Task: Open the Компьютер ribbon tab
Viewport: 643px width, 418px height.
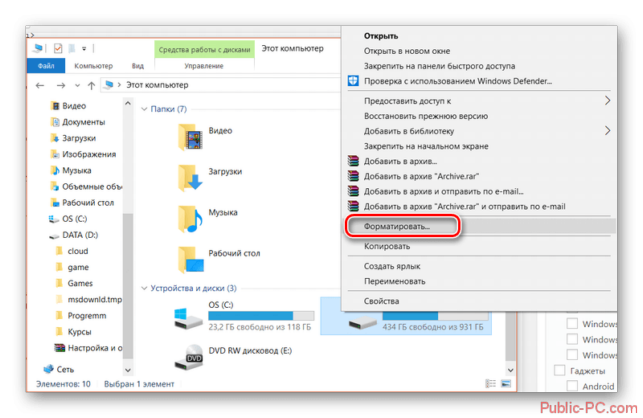Action: point(93,66)
